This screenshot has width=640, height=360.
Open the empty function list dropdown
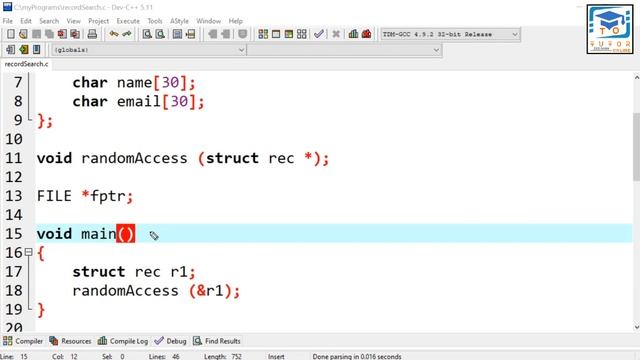point(344,50)
